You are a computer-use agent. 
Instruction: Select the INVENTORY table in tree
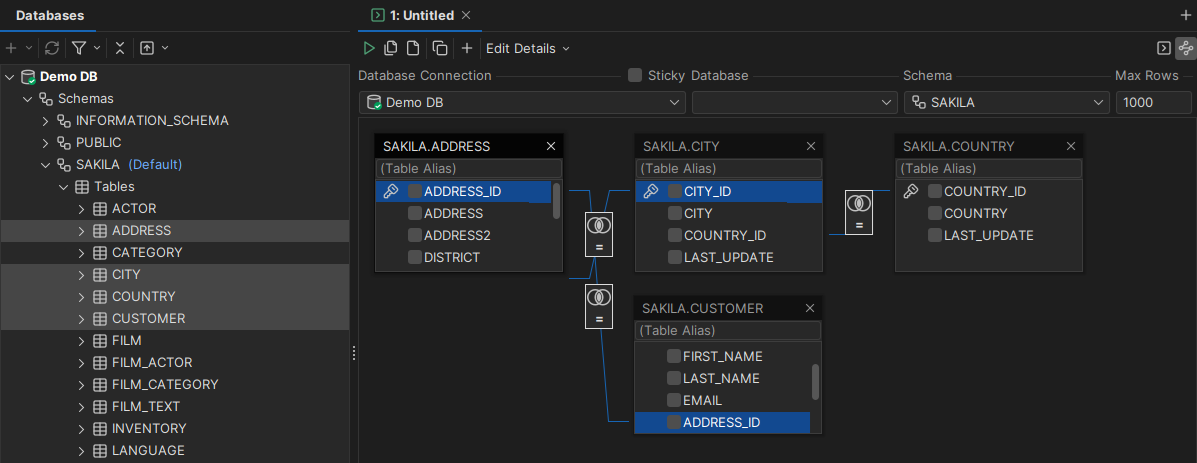[x=149, y=429]
